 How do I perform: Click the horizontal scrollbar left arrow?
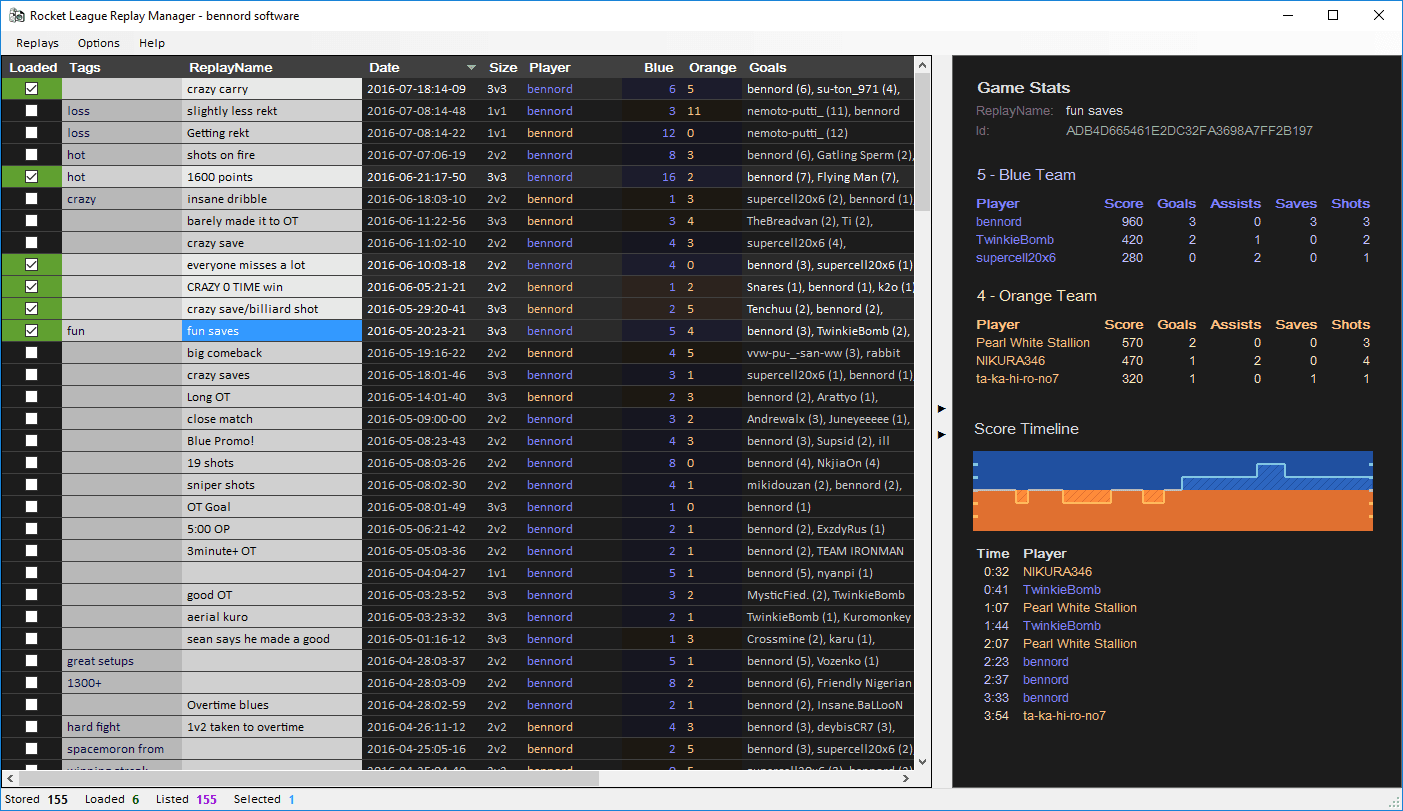click(x=8, y=778)
